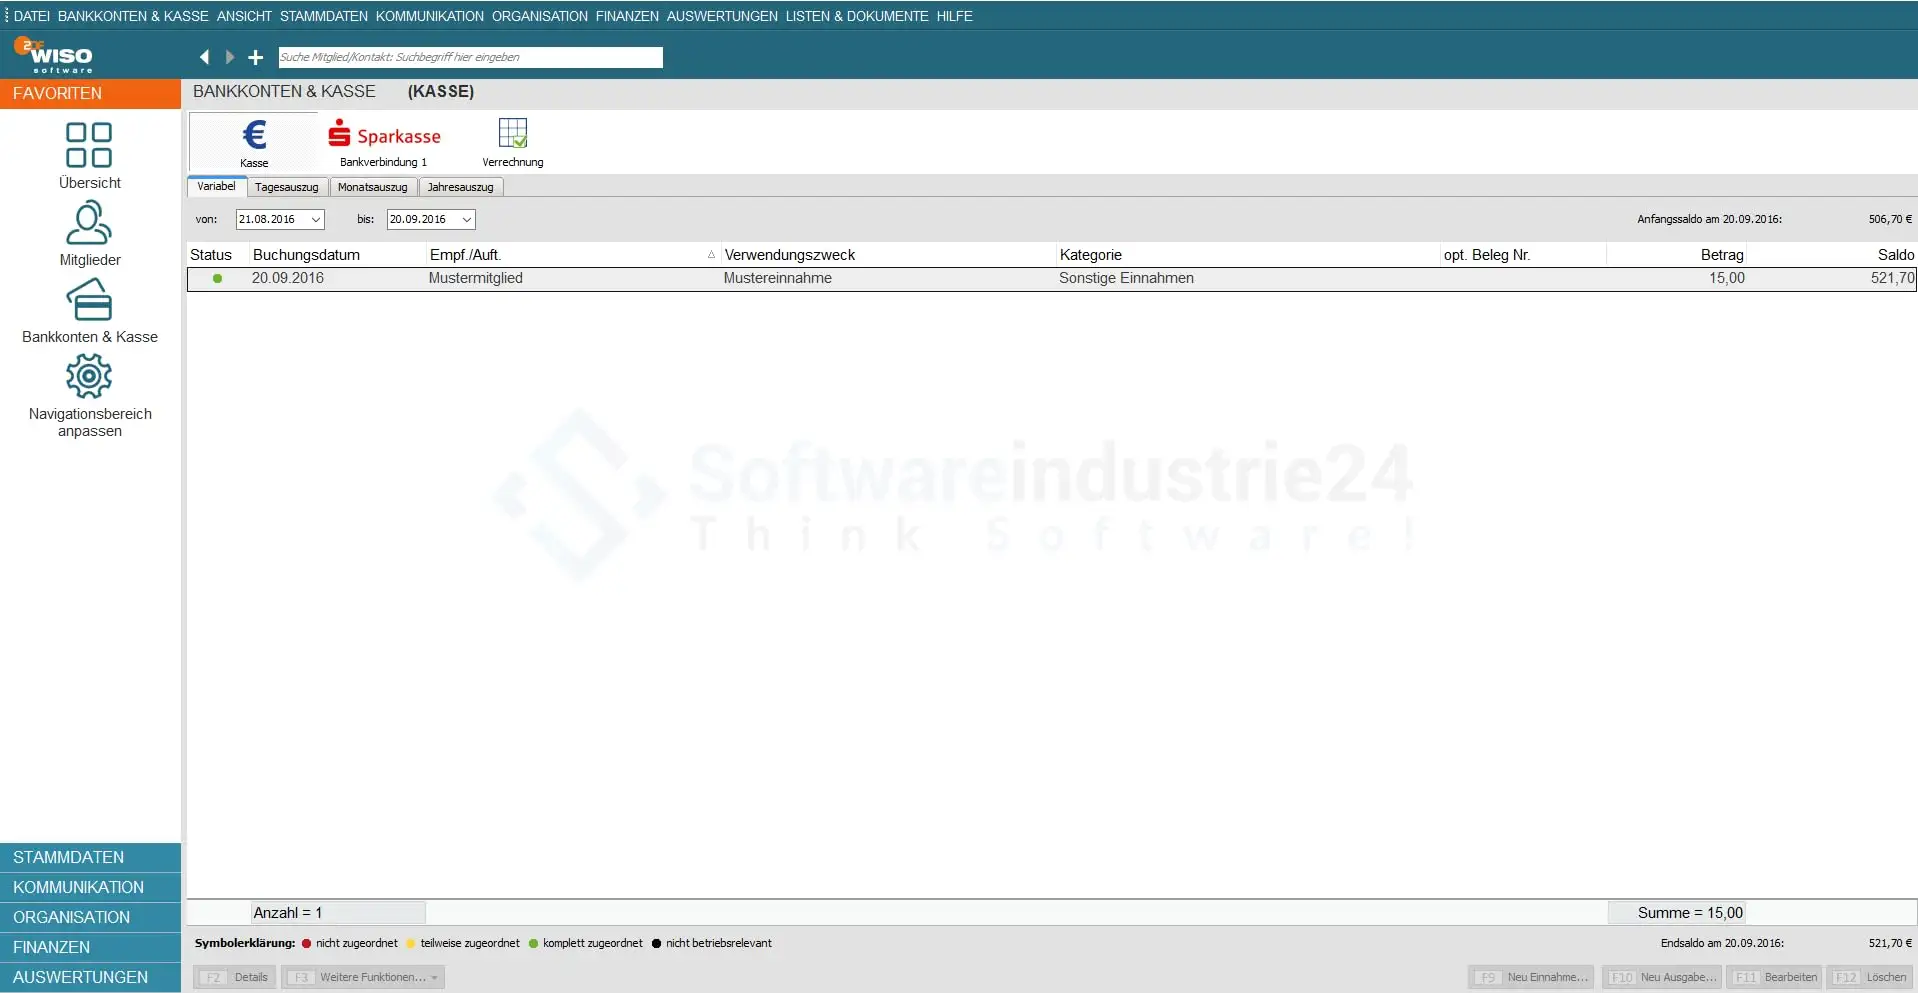Expand the 'bis' date dropdown

pyautogui.click(x=466, y=220)
